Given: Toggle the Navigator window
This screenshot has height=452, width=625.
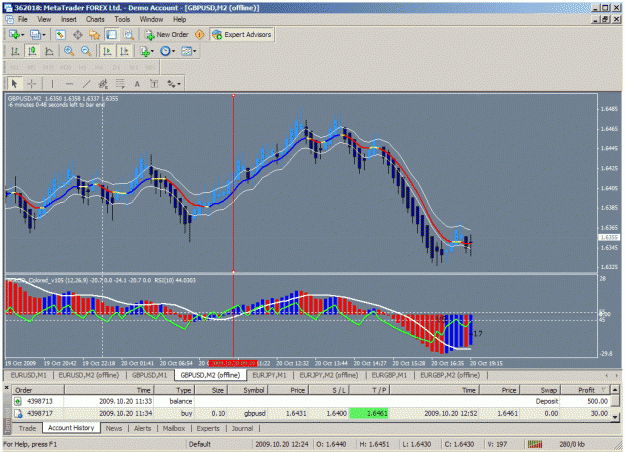Looking at the screenshot, I should pyautogui.click(x=94, y=35).
